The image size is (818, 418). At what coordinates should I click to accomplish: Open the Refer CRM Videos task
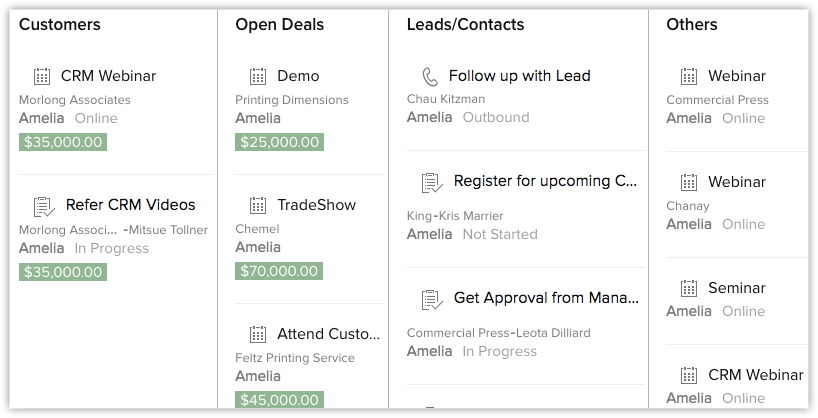pyautogui.click(x=130, y=205)
